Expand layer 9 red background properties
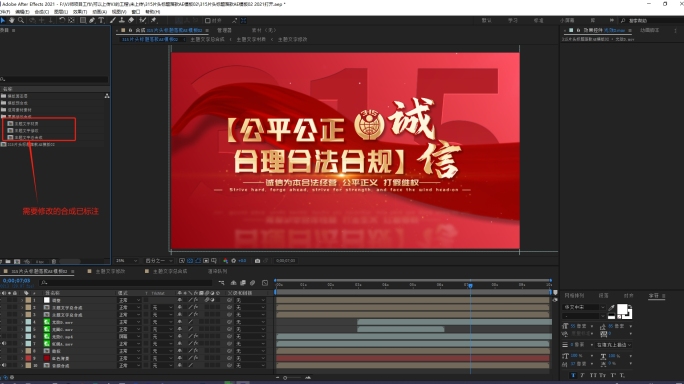The height and width of the screenshot is (384, 684). pos(22,358)
